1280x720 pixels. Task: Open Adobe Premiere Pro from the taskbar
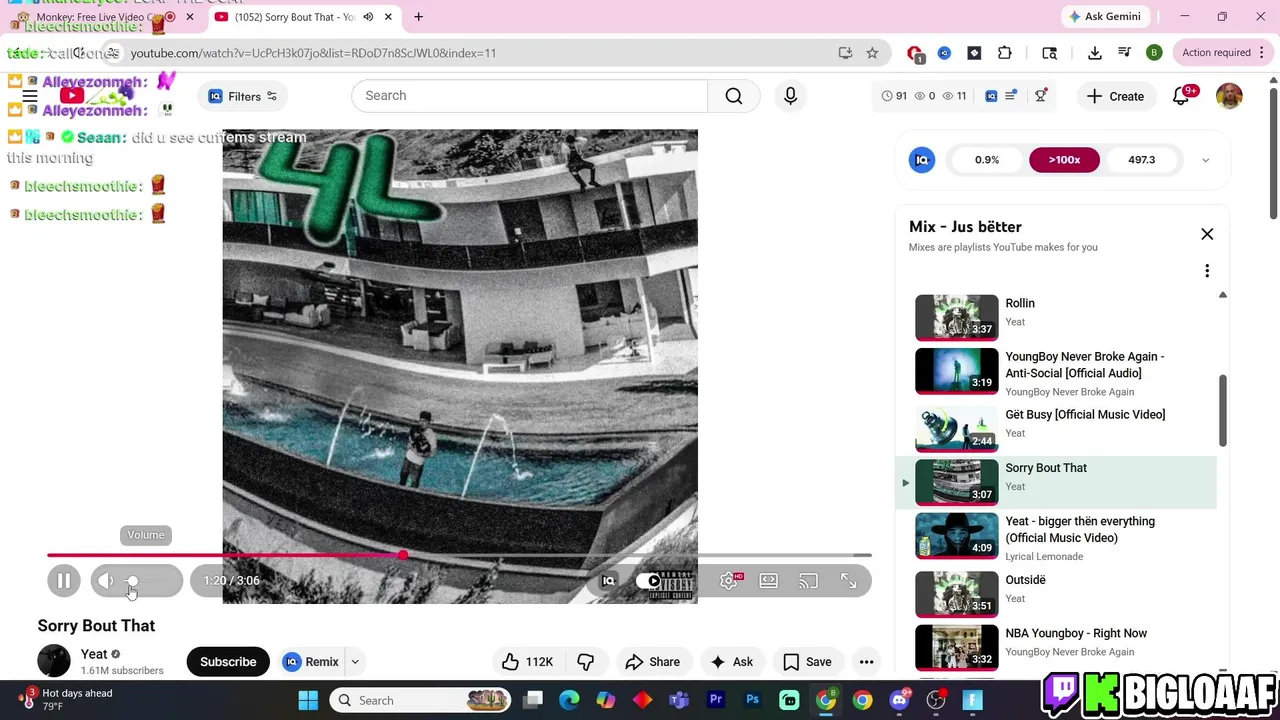pyautogui.click(x=716, y=700)
